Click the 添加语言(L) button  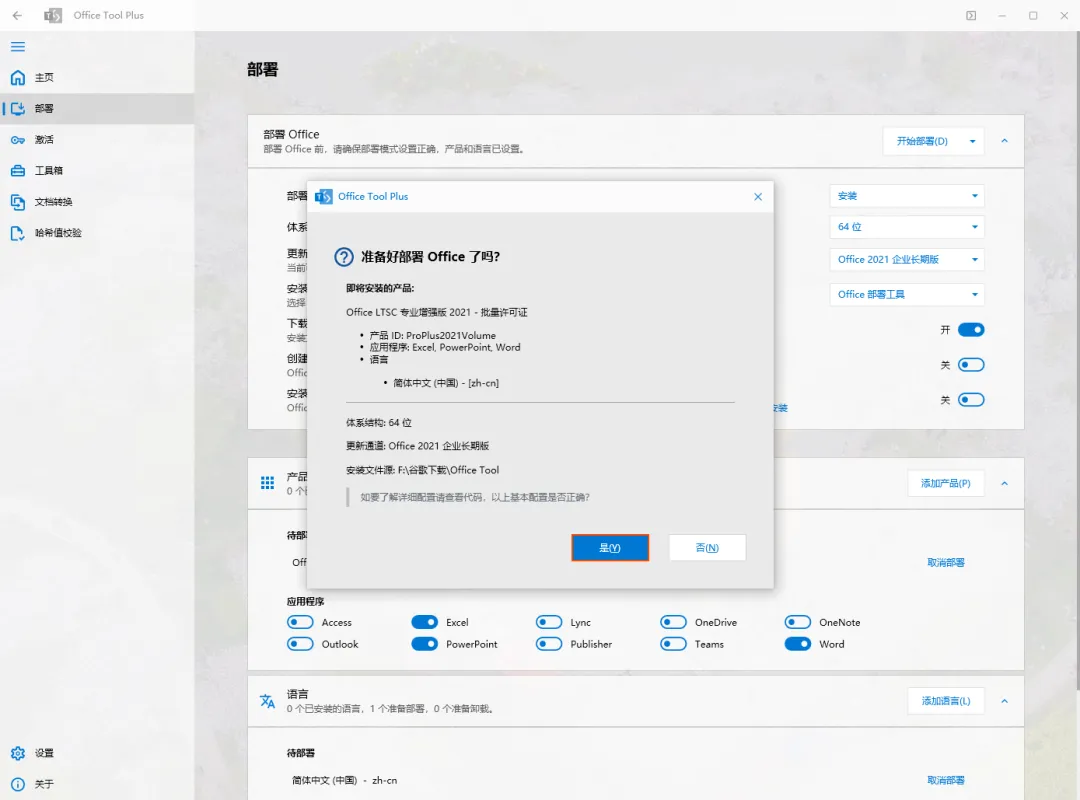point(946,701)
